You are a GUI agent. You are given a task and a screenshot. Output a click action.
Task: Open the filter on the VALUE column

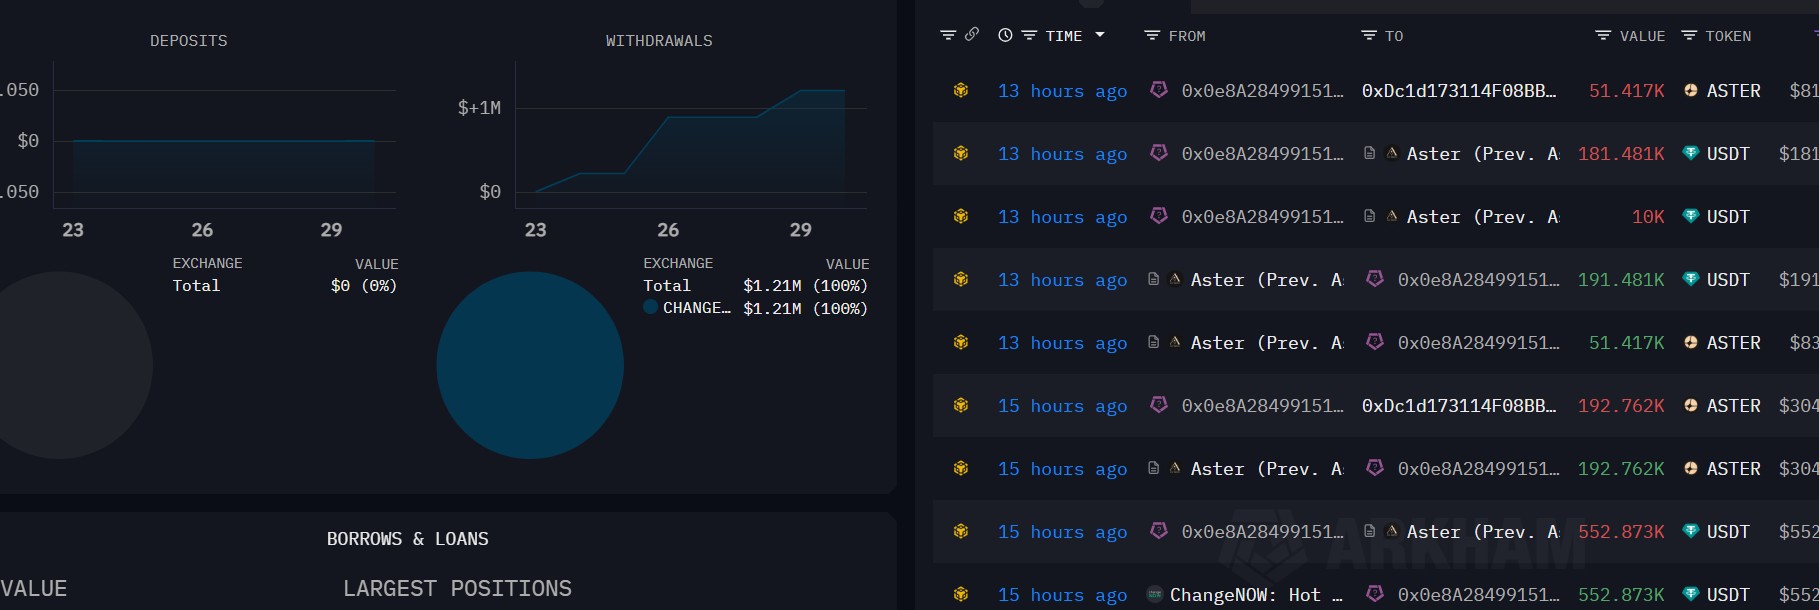point(1603,35)
